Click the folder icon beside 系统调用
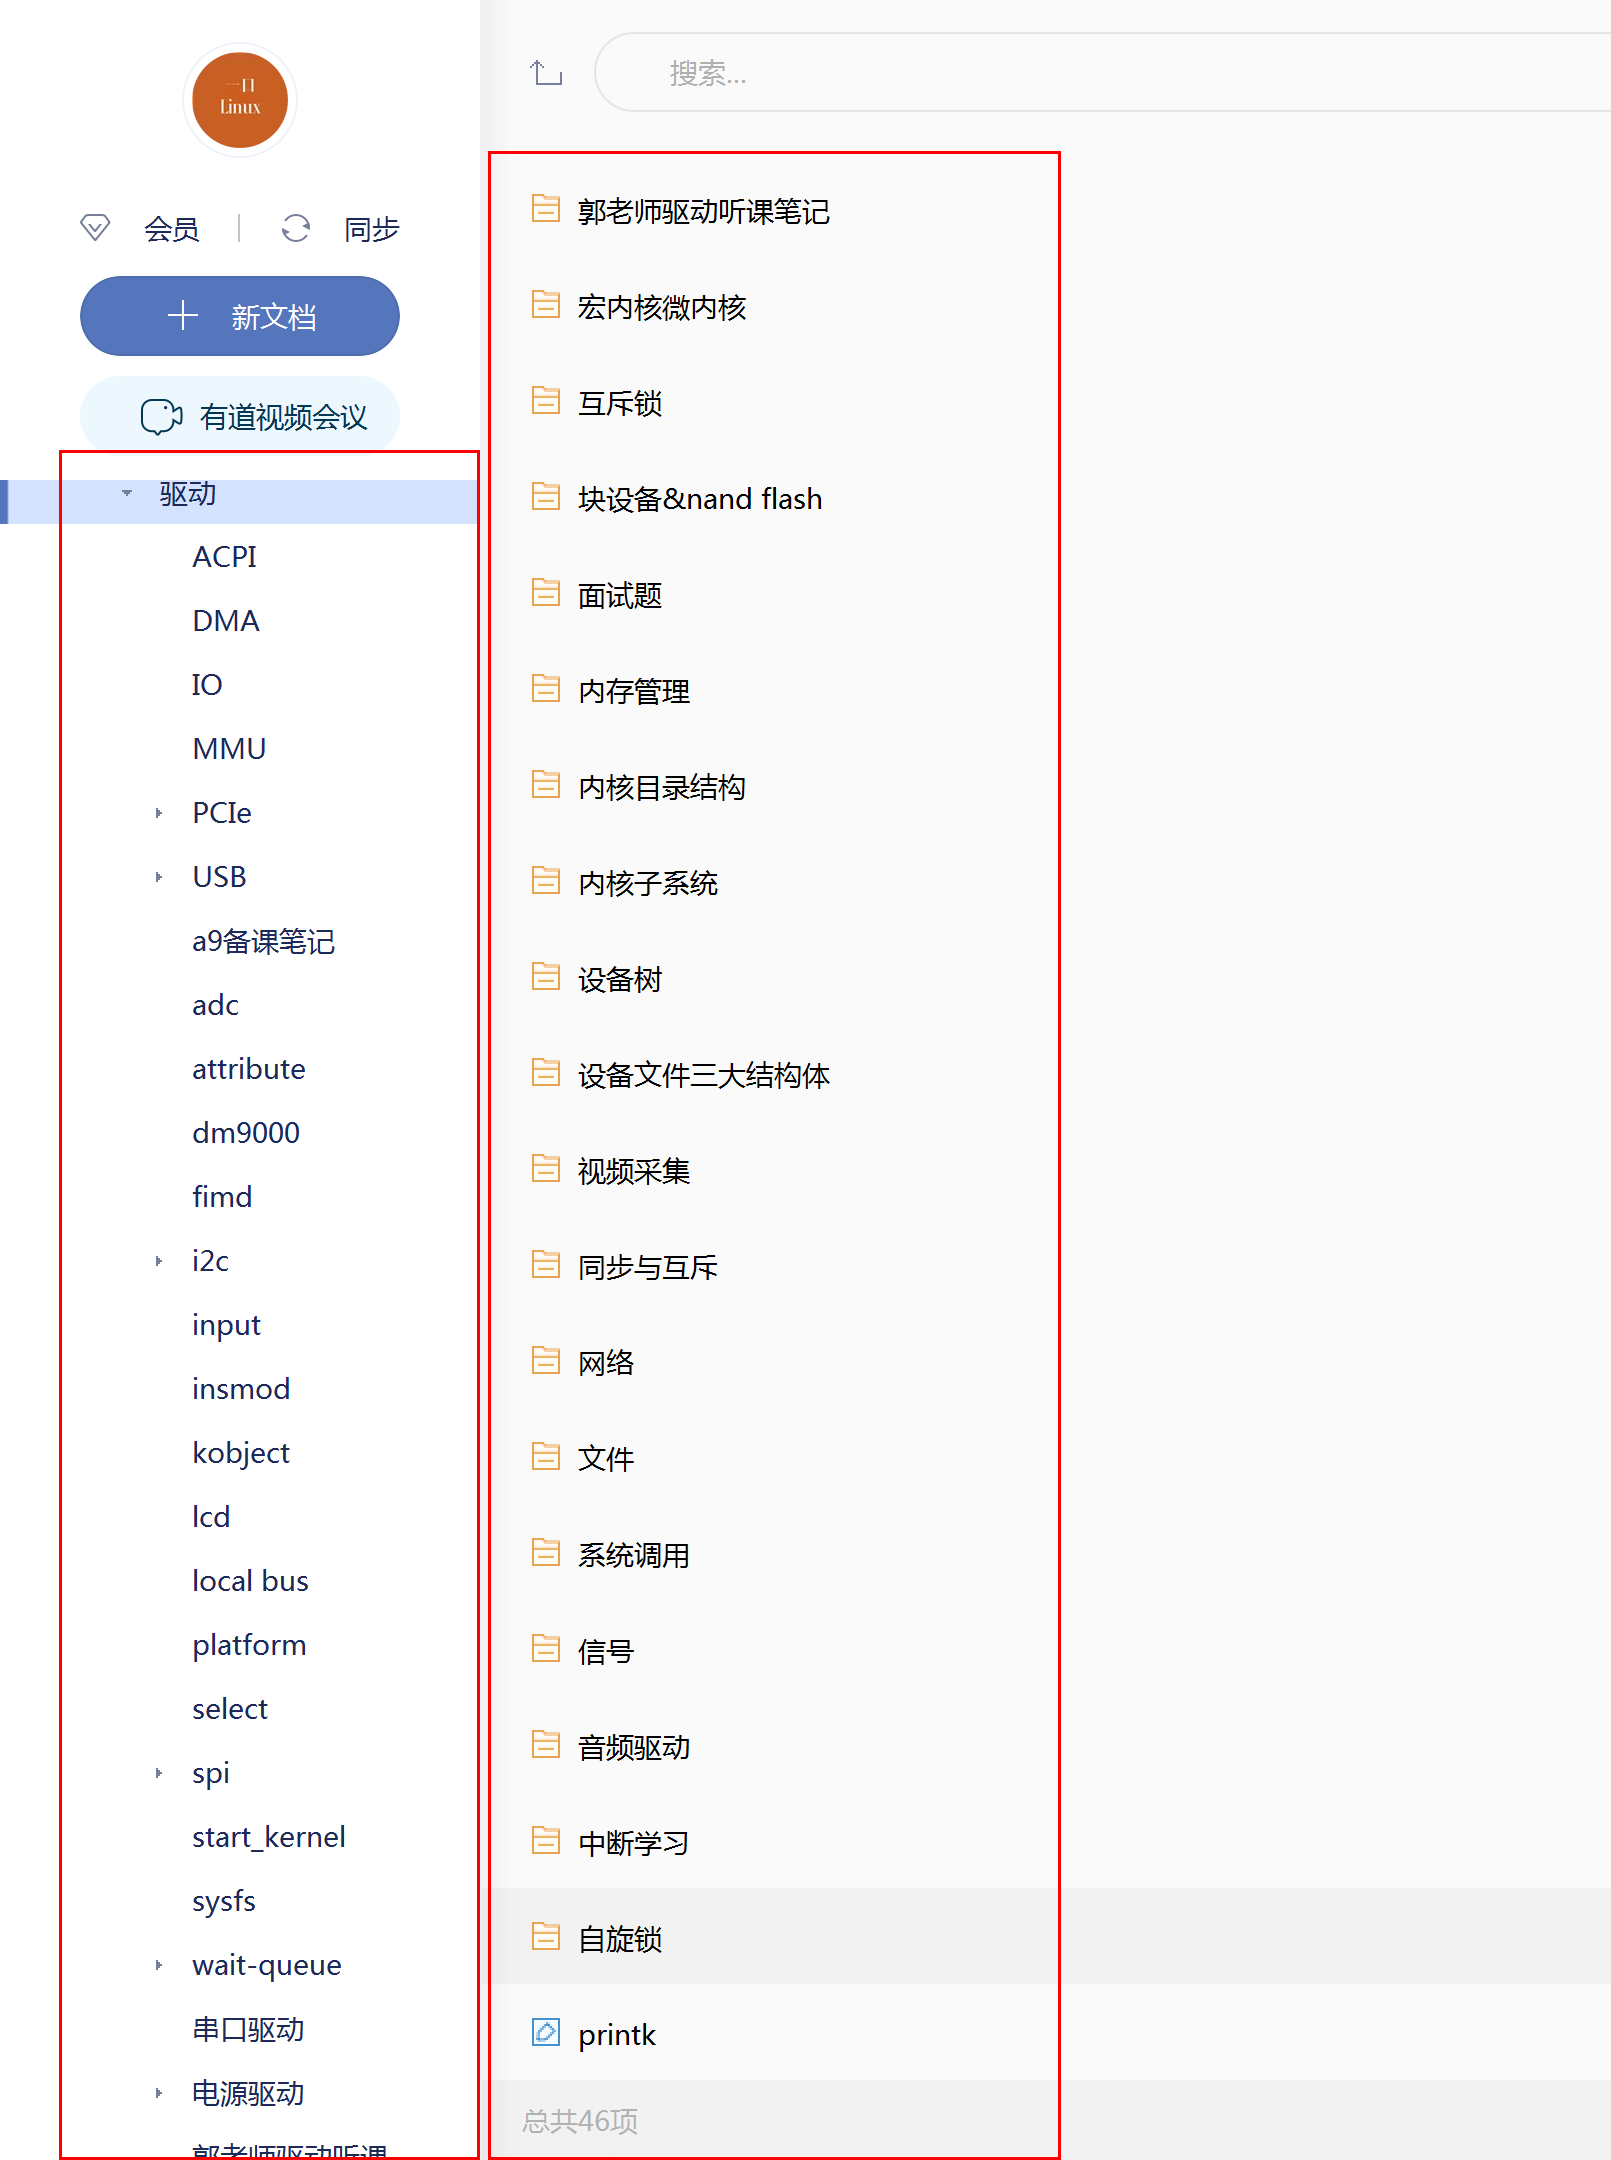This screenshot has height=2160, width=1611. (546, 1552)
